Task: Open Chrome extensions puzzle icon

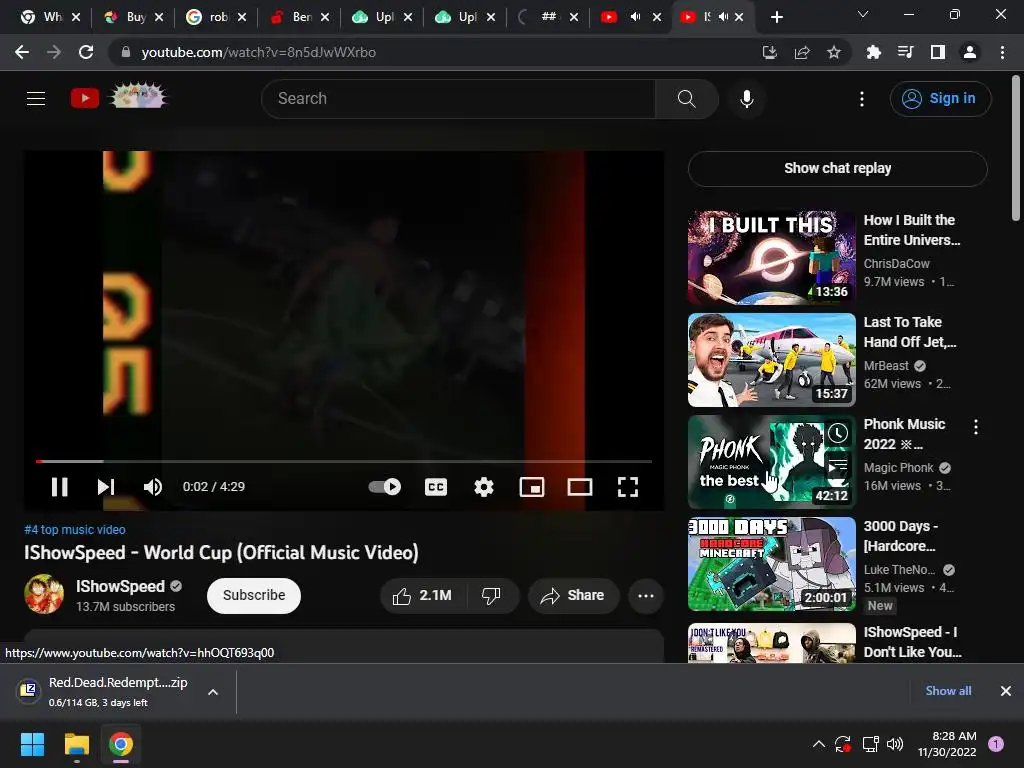Action: click(x=873, y=52)
